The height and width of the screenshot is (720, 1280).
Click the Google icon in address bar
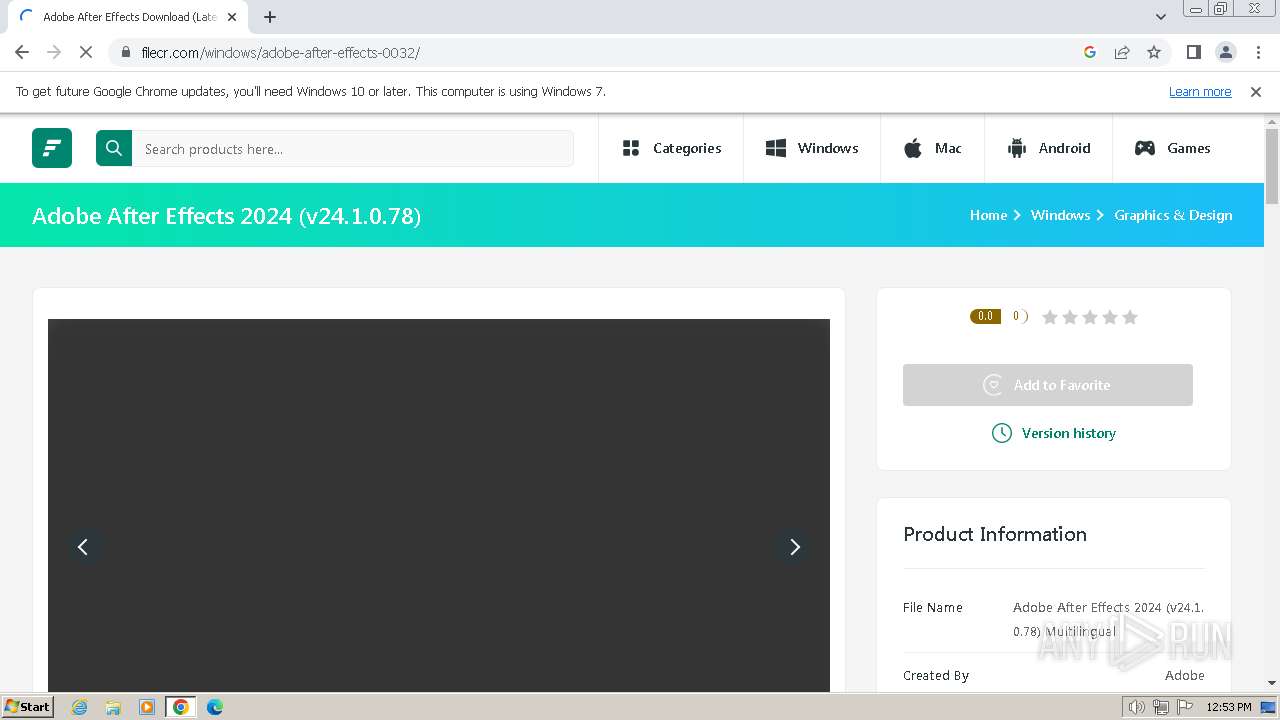(x=1090, y=52)
